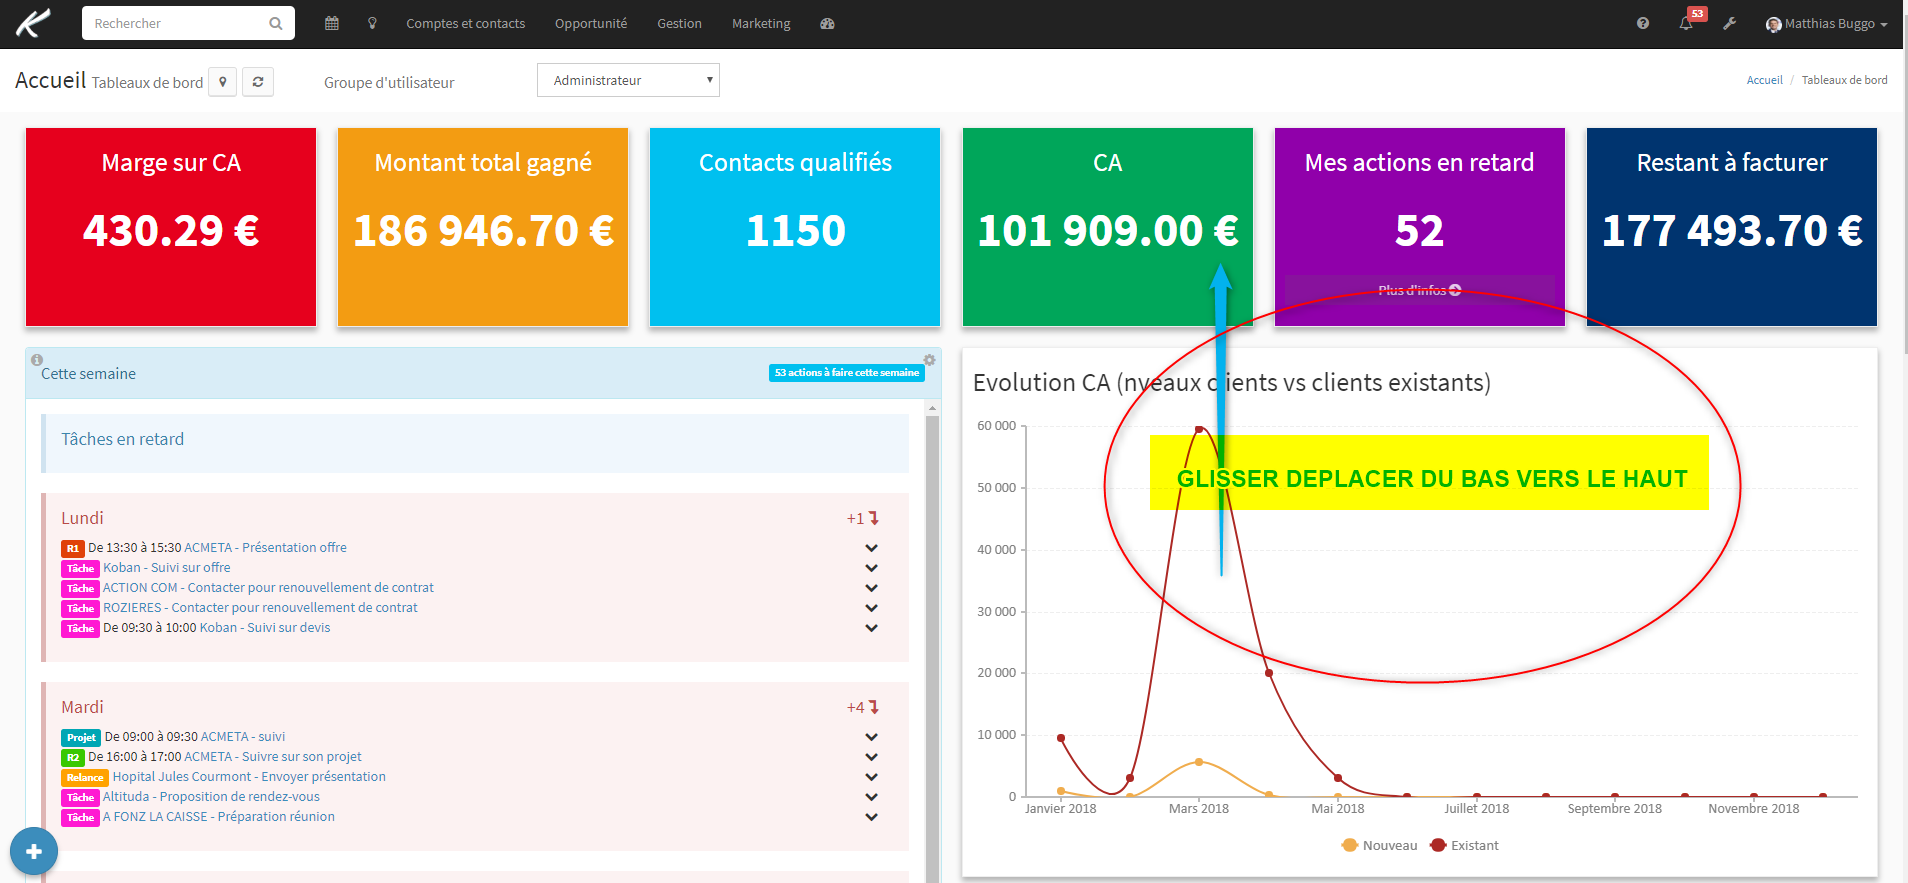Open the dashboard gauge icon in the navbar
This screenshot has width=1908, height=883.
point(827,23)
